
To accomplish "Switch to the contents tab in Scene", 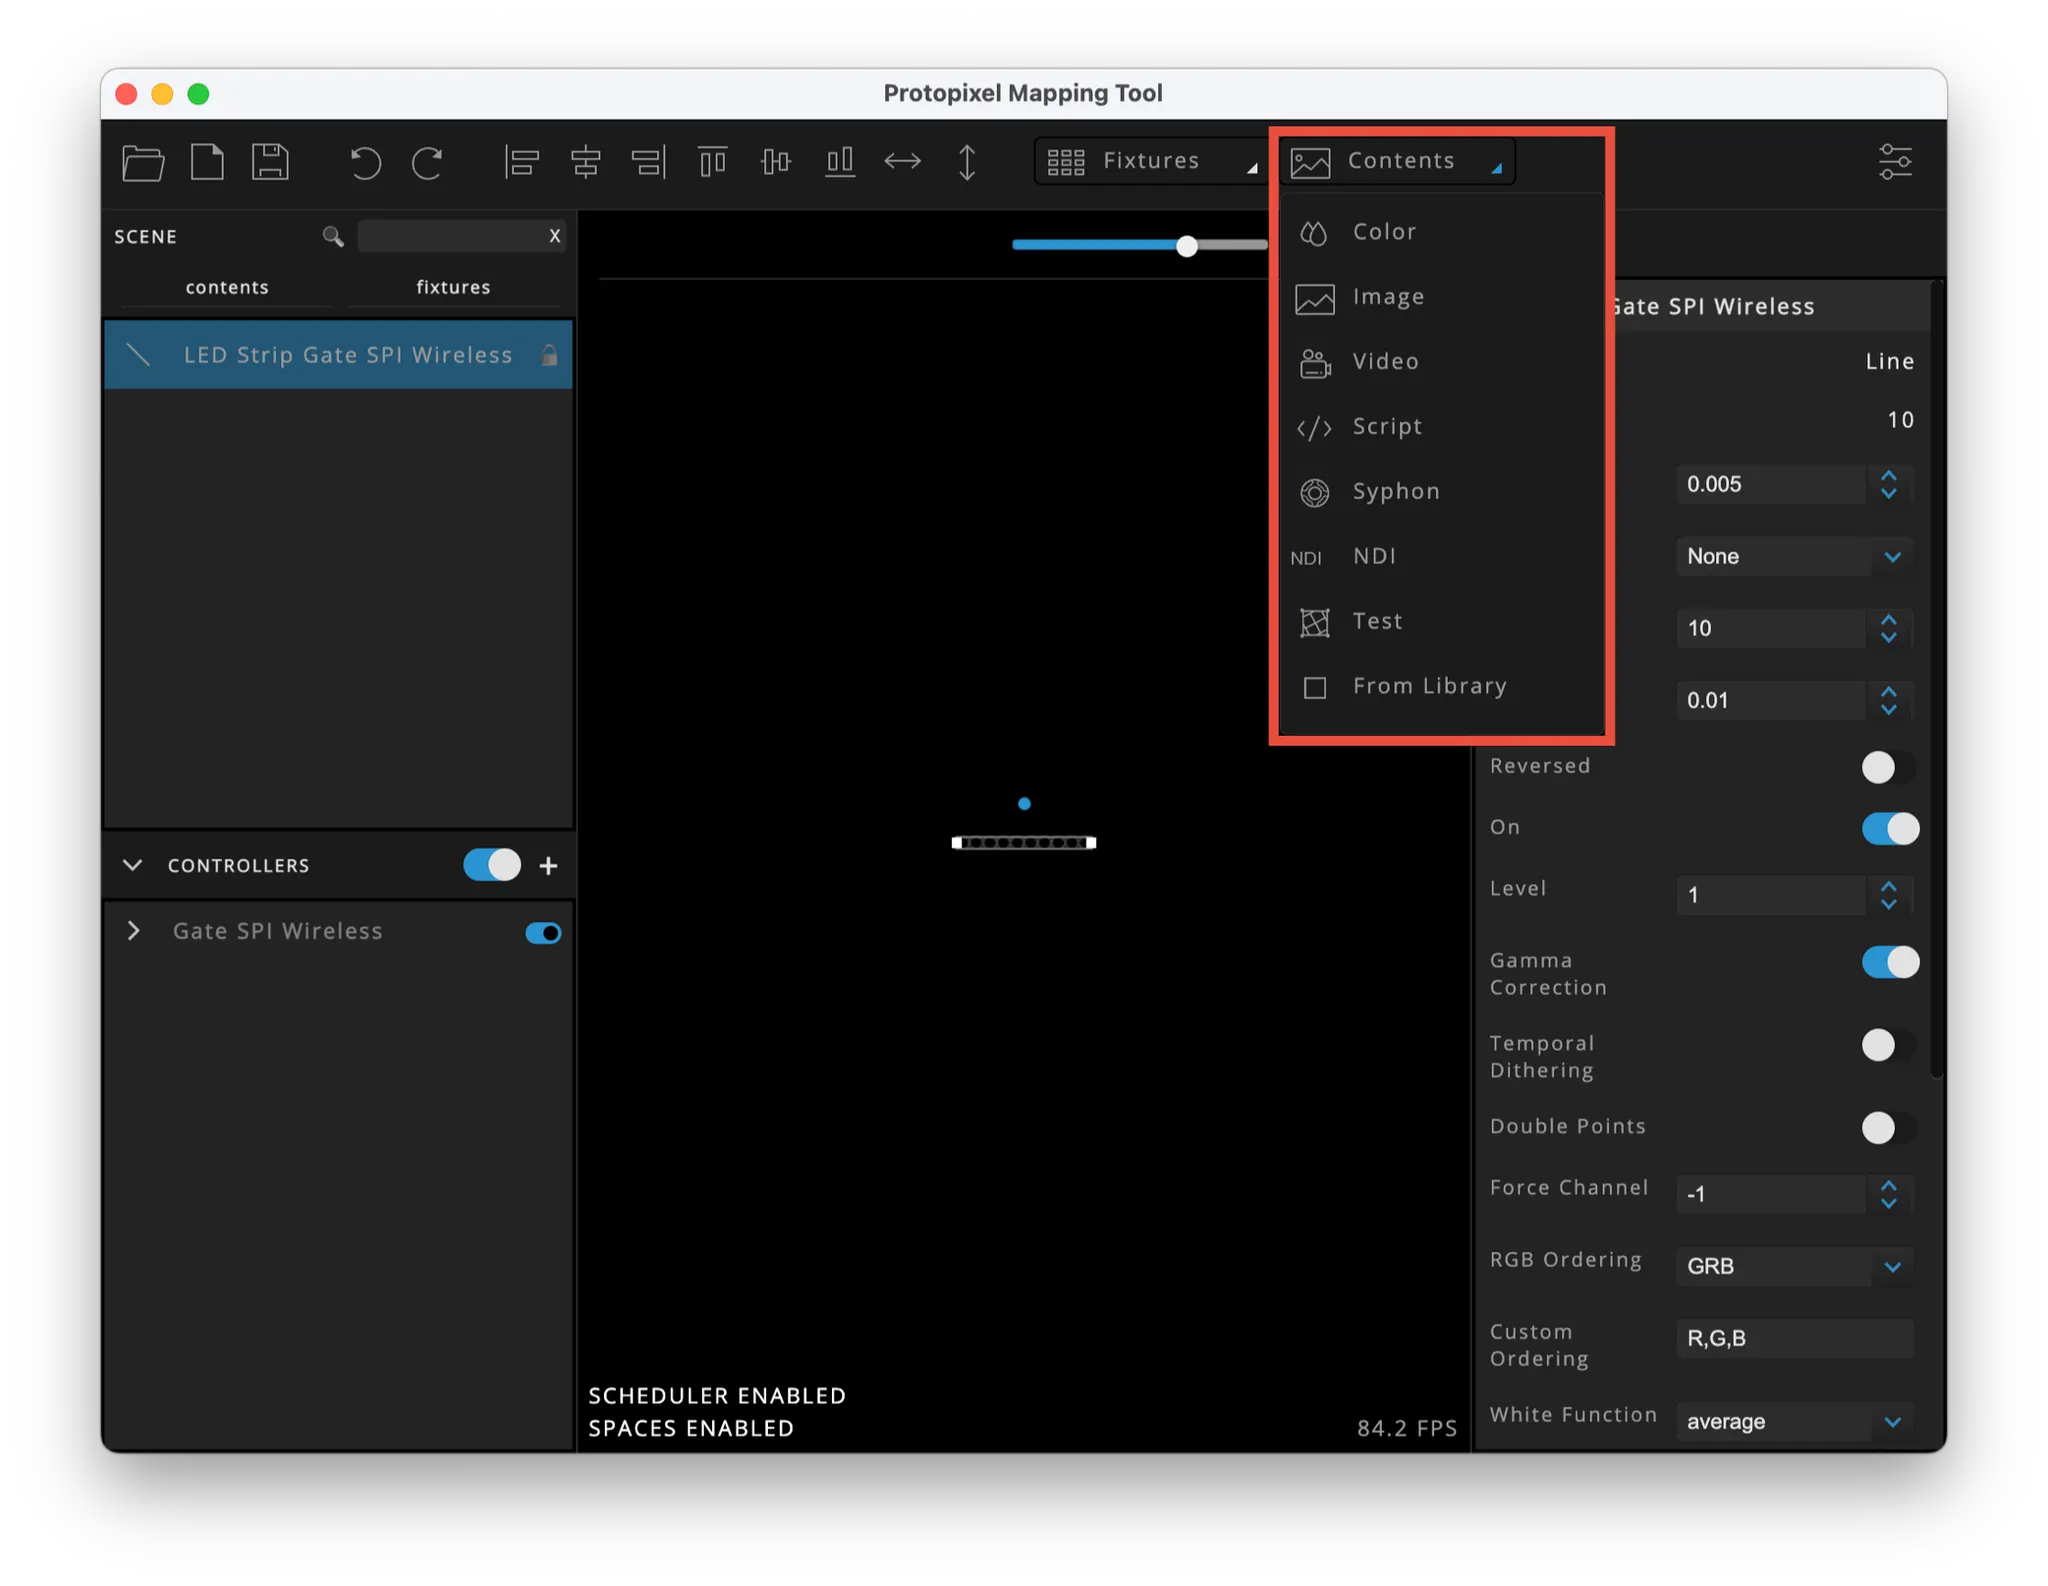I will pyautogui.click(x=227, y=288).
